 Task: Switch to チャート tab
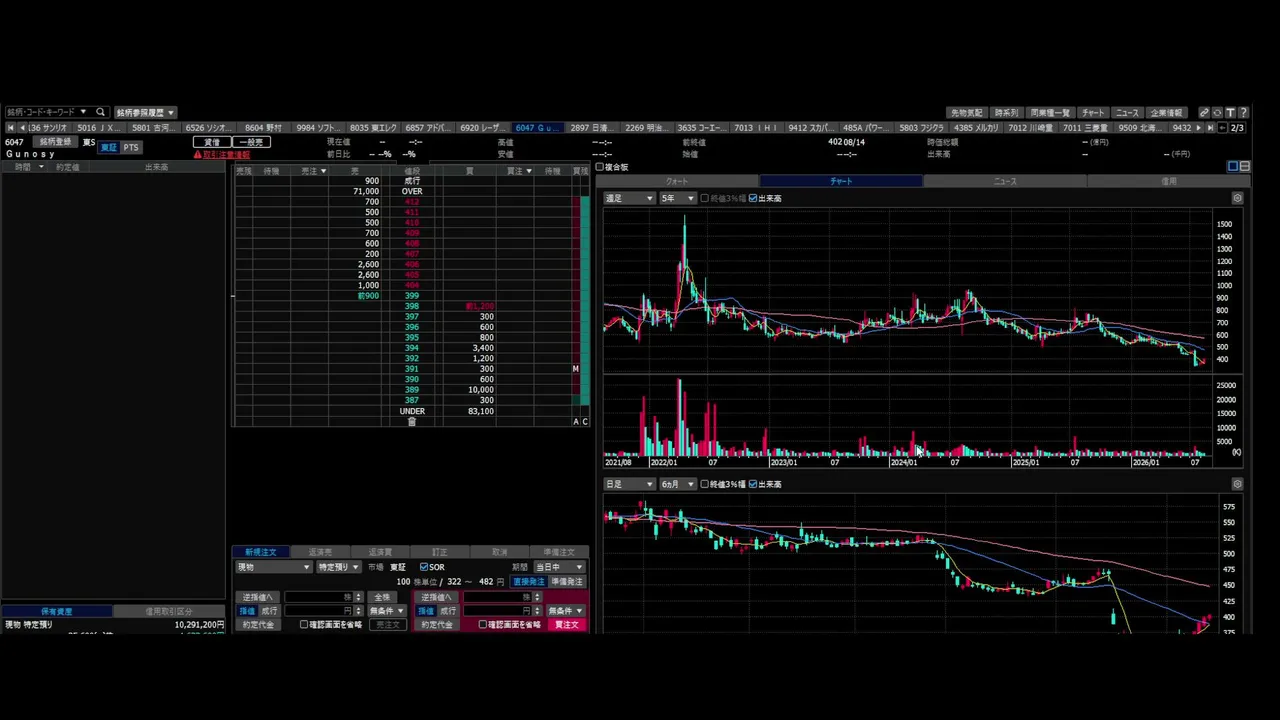841,181
